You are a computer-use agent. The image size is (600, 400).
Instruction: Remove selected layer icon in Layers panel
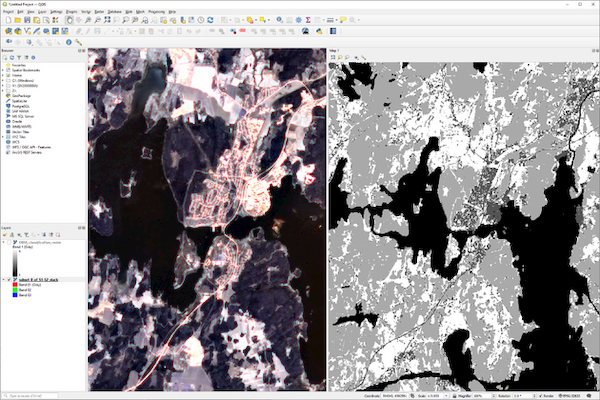(x=58, y=235)
